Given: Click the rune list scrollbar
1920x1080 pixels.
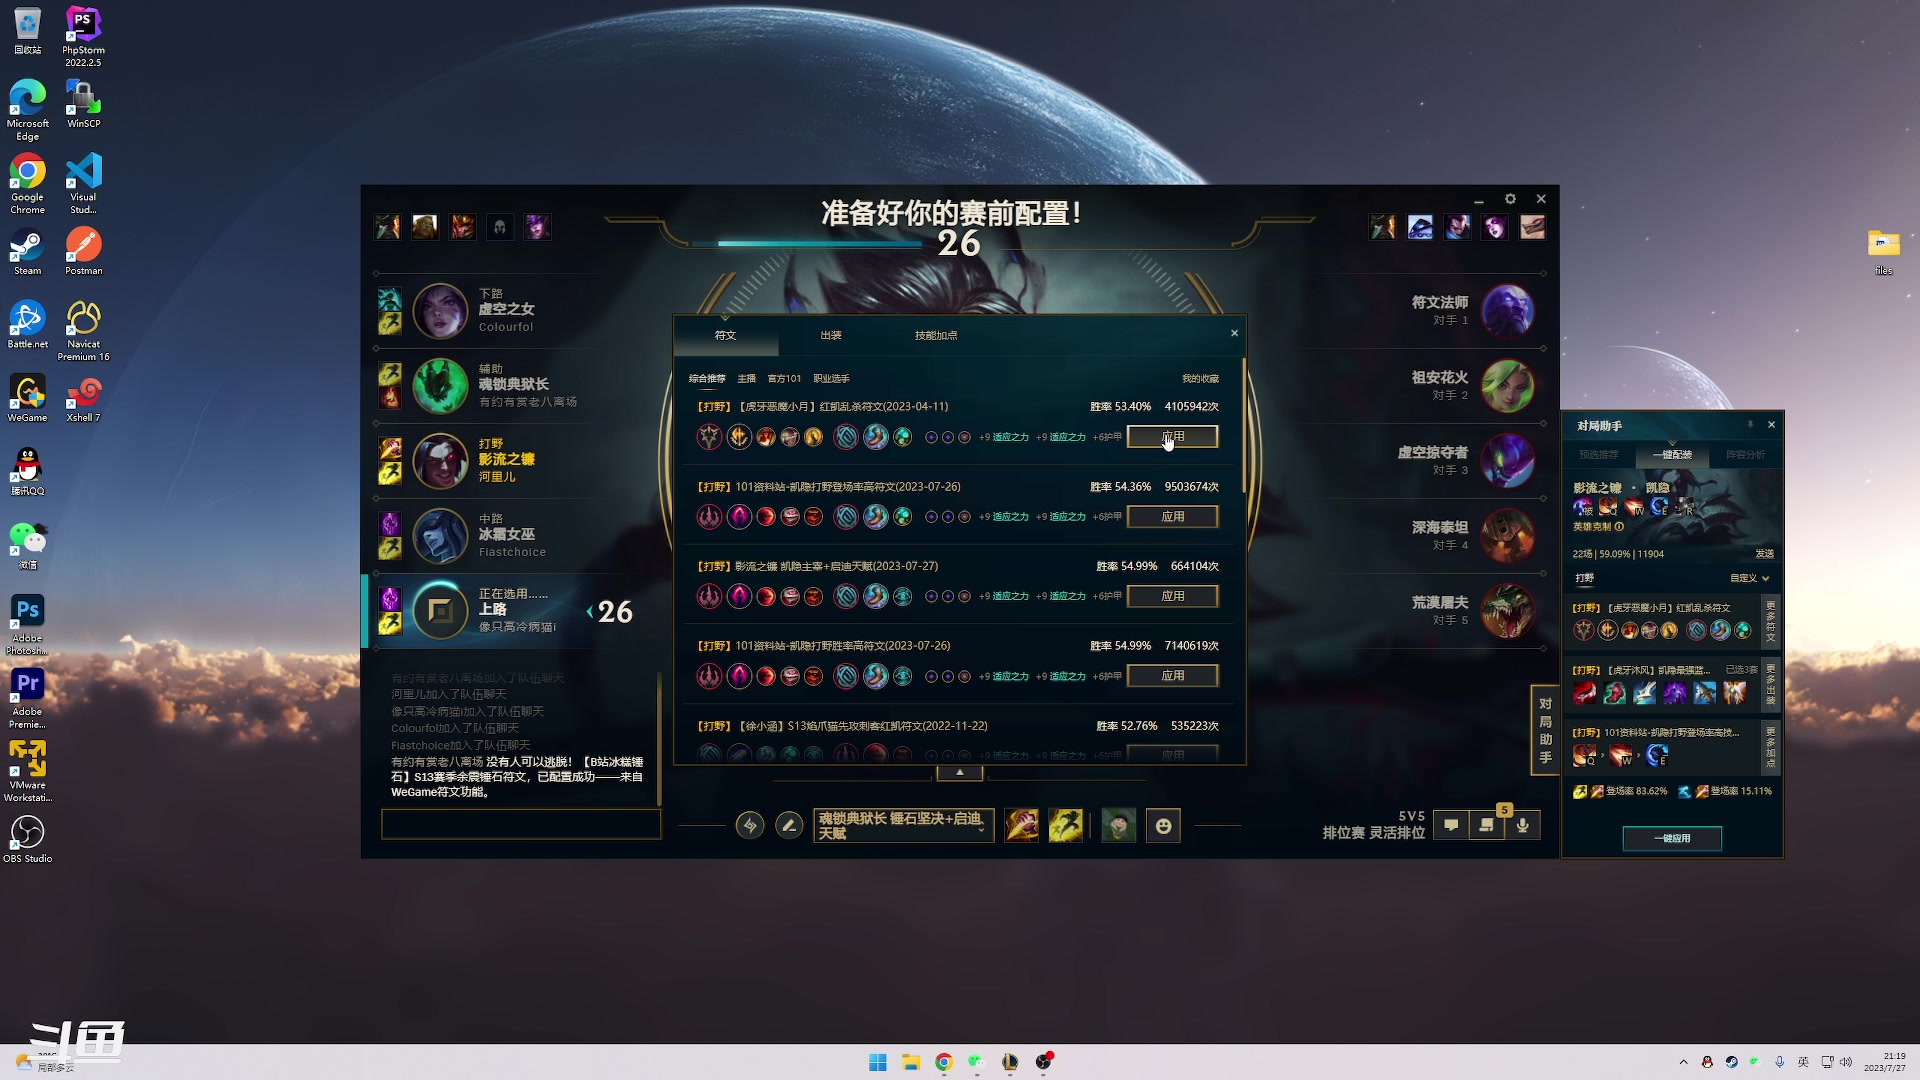Looking at the screenshot, I should 1243,426.
